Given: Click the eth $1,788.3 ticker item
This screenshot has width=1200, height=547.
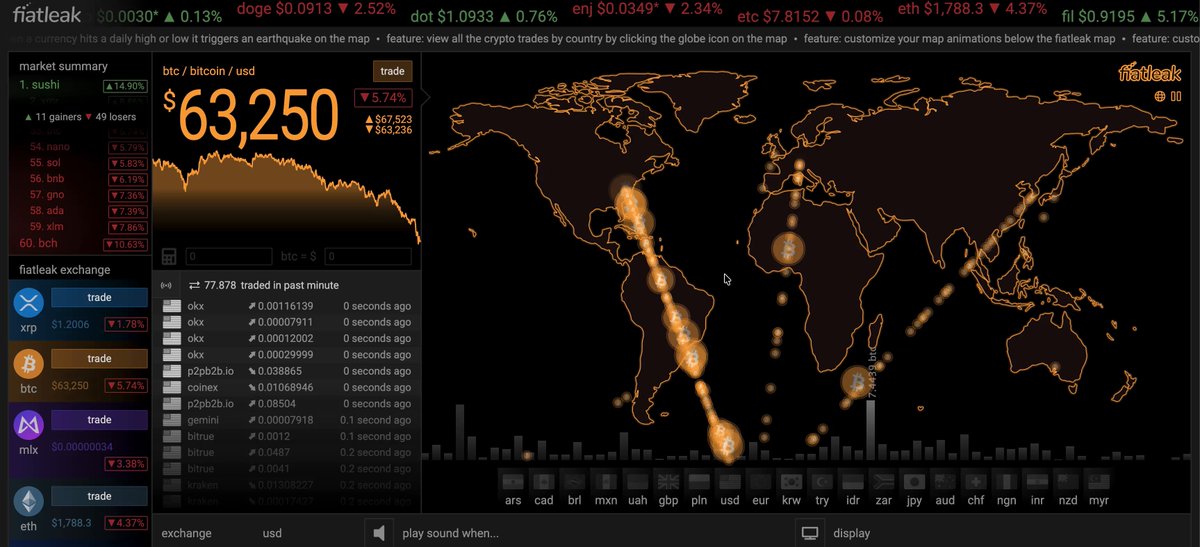Looking at the screenshot, I should tap(972, 9).
